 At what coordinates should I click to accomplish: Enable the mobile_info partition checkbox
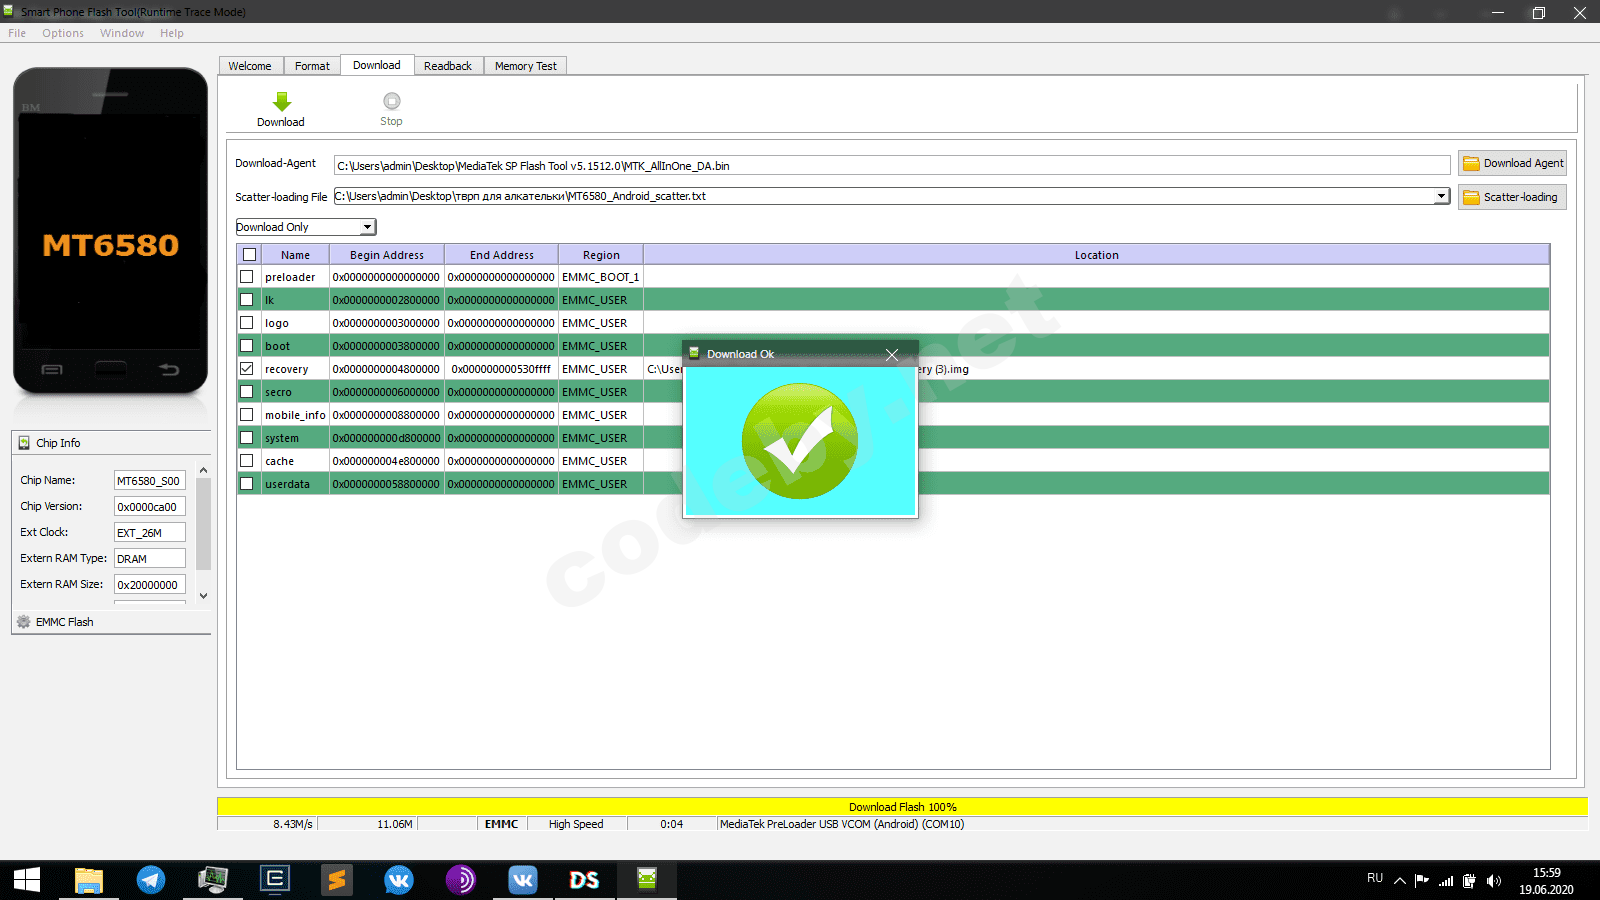247,415
